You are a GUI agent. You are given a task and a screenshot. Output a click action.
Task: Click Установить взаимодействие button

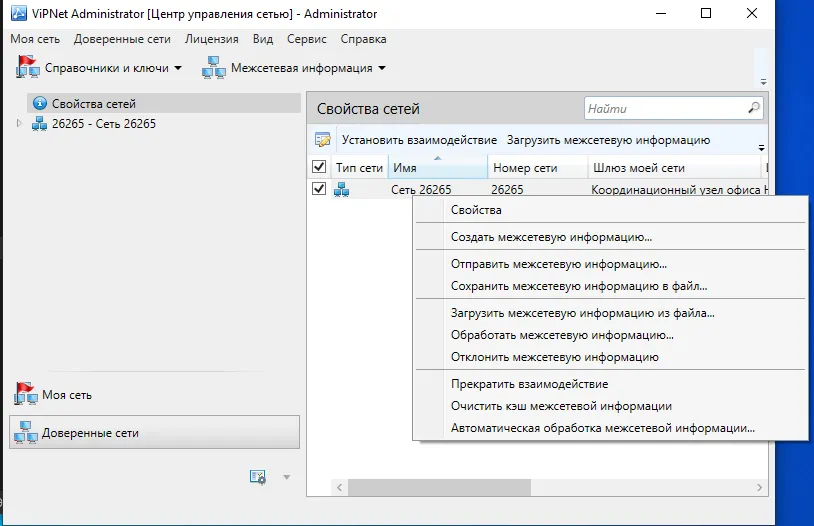pyautogui.click(x=419, y=140)
